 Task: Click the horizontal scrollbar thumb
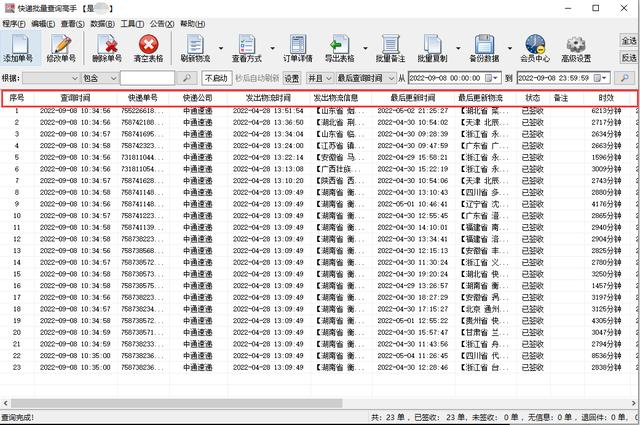176,403
